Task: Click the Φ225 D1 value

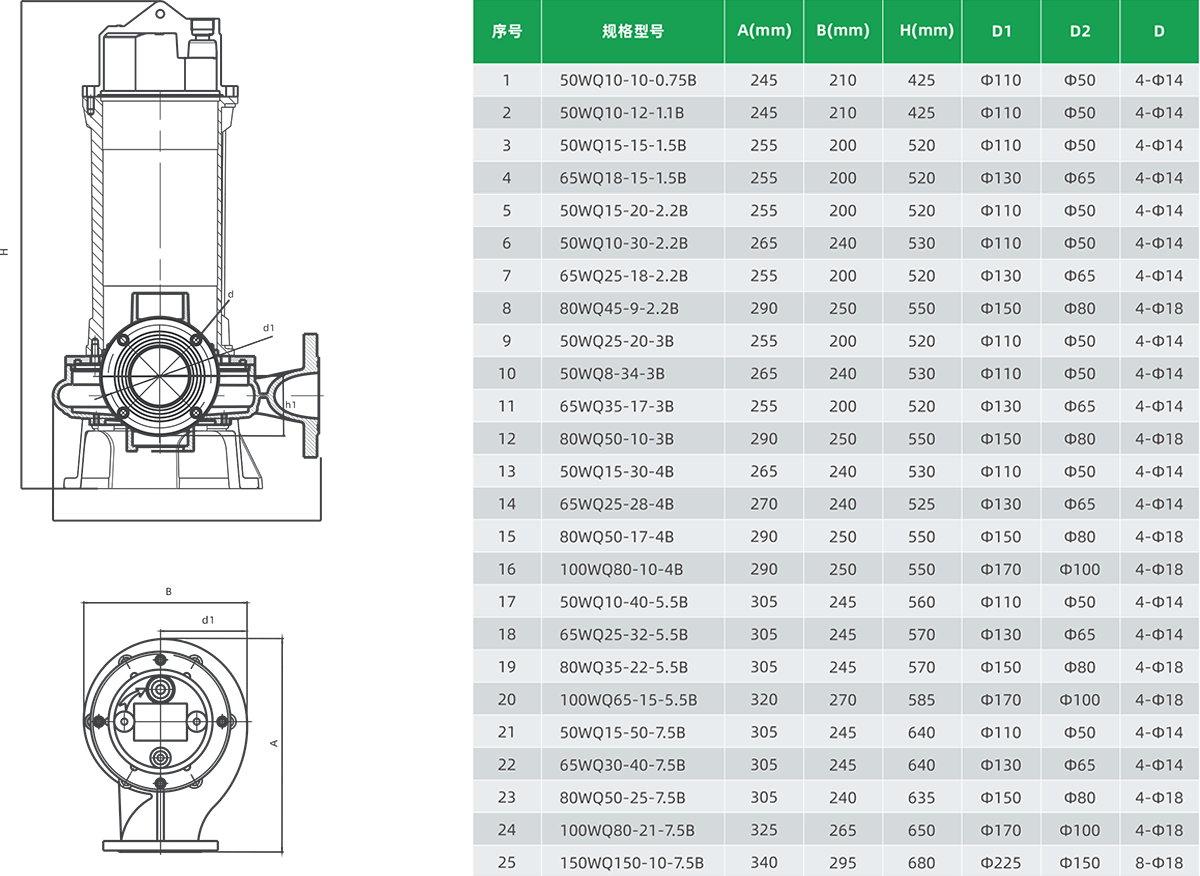Action: point(1001,863)
